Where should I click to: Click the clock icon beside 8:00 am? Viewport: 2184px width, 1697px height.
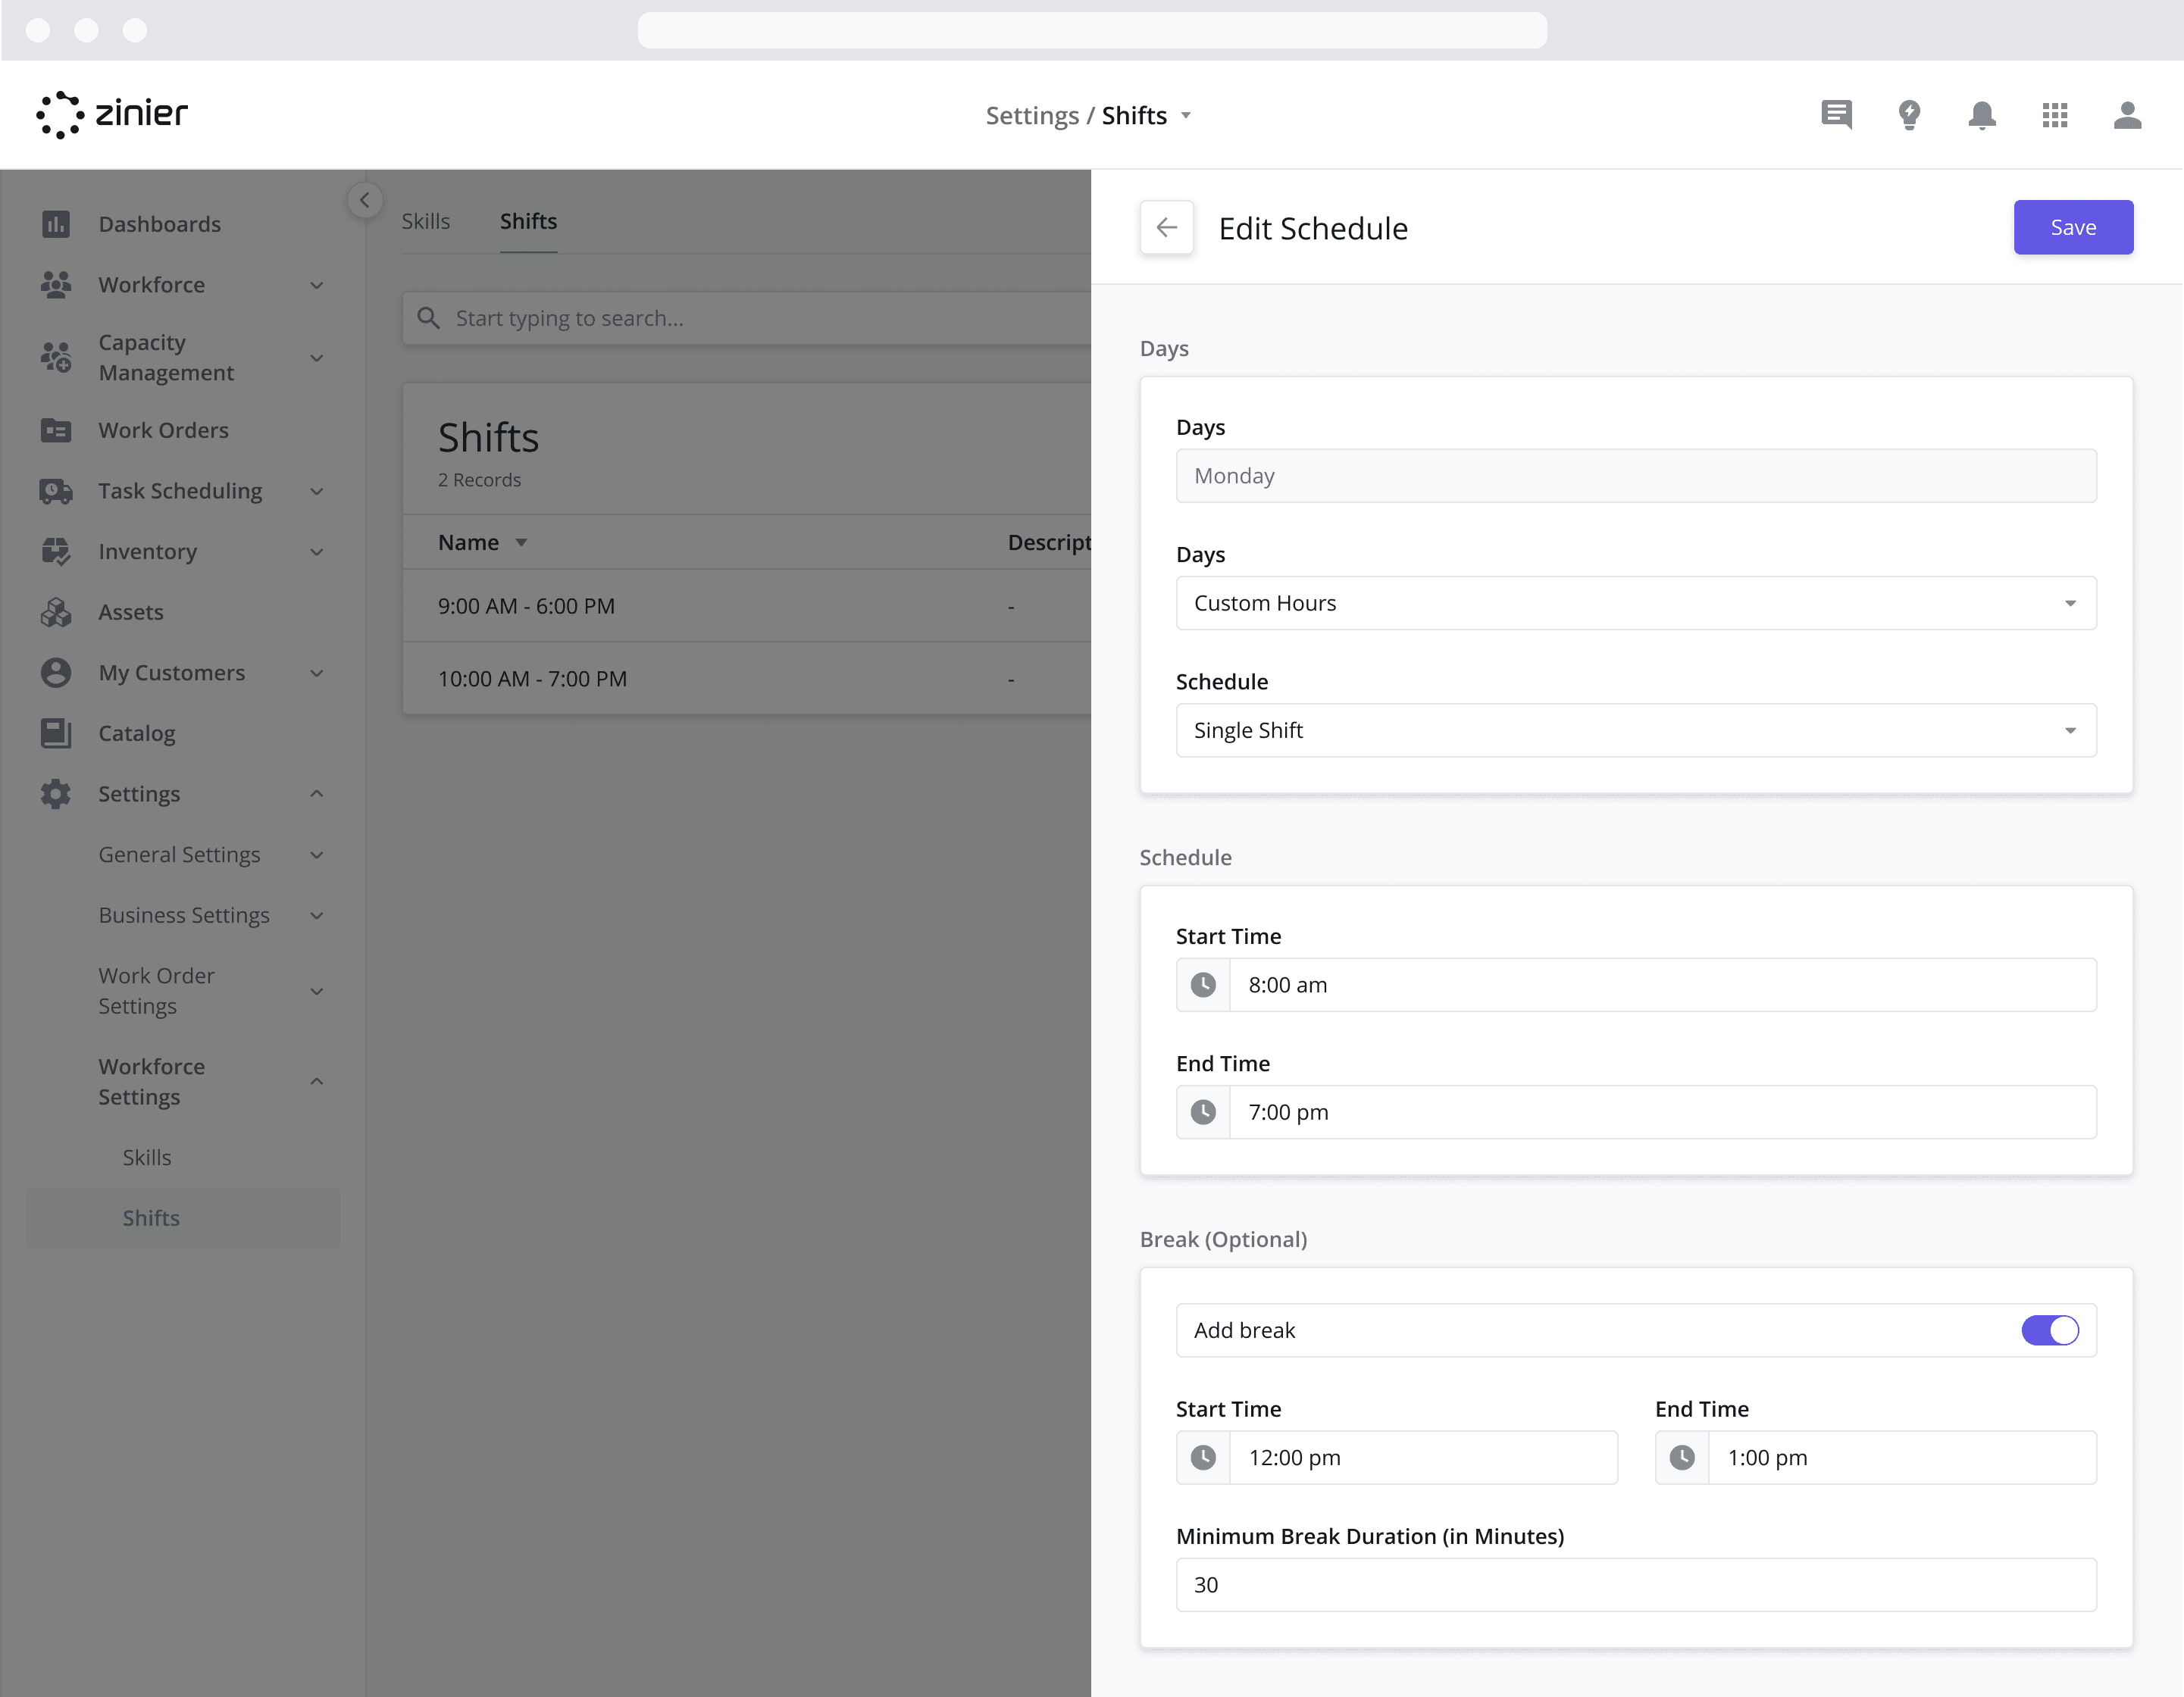(x=1203, y=985)
